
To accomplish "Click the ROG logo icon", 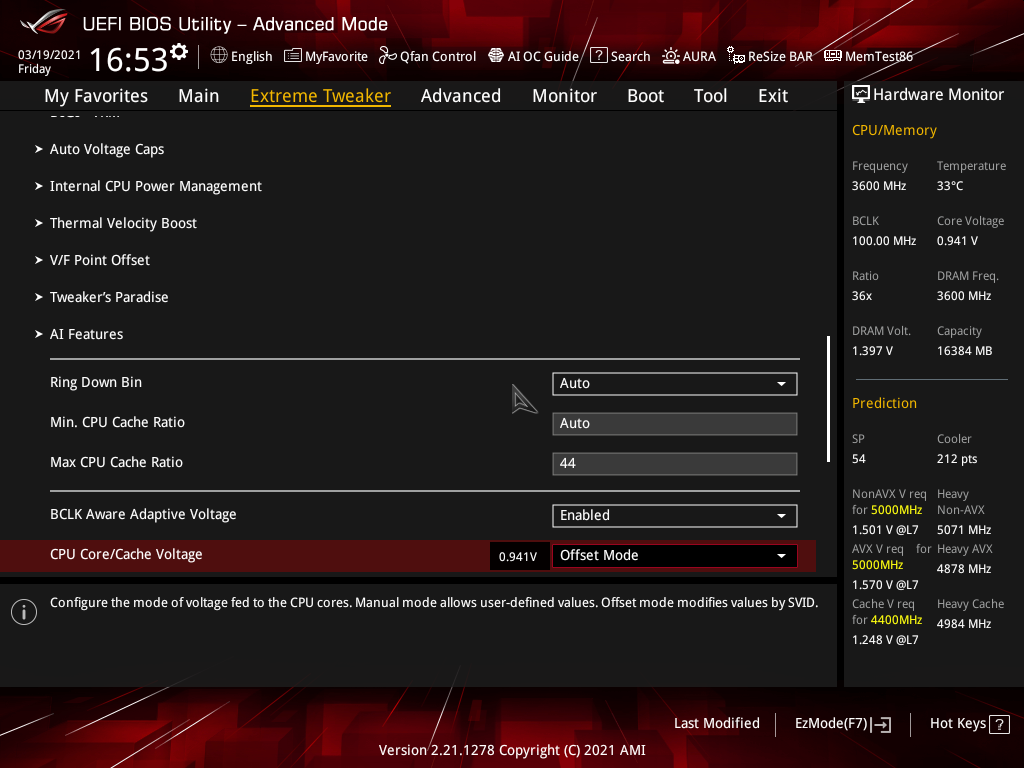I will point(44,22).
